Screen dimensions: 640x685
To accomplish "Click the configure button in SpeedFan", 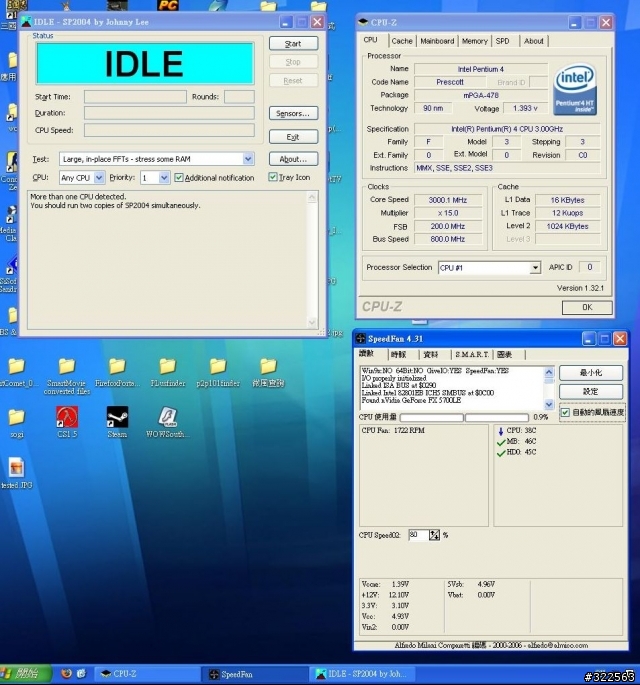I will click(x=591, y=391).
